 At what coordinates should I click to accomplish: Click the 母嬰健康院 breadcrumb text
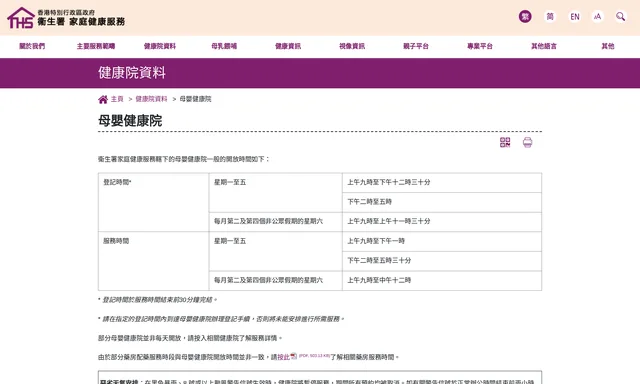coord(196,99)
